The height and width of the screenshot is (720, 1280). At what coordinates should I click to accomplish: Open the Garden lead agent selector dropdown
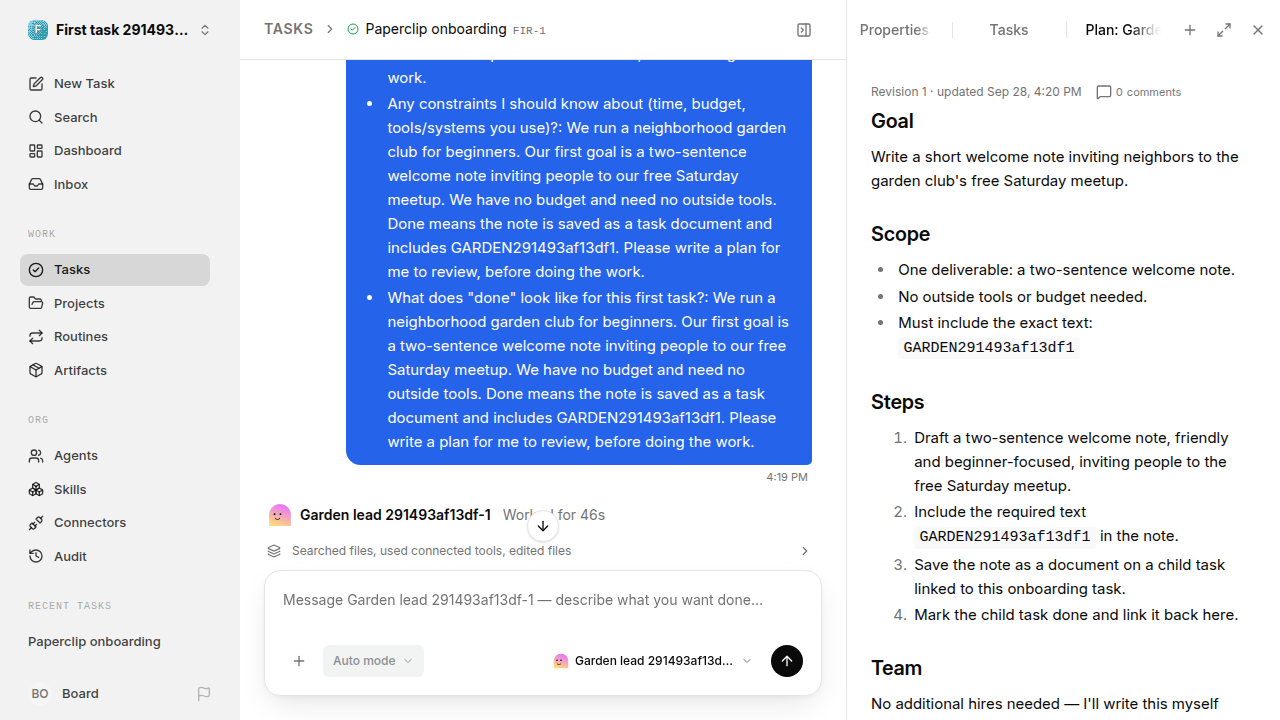coord(652,661)
